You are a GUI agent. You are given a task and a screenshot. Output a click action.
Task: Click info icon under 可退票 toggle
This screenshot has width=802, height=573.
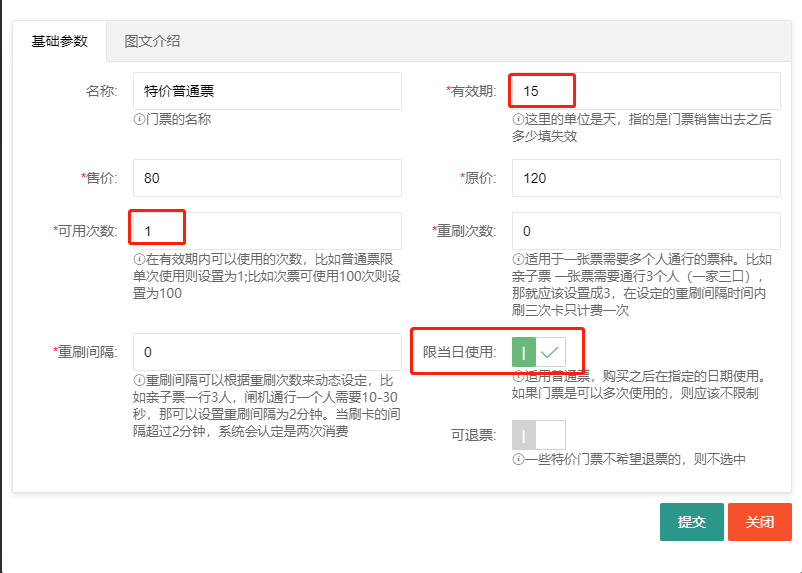(x=518, y=460)
